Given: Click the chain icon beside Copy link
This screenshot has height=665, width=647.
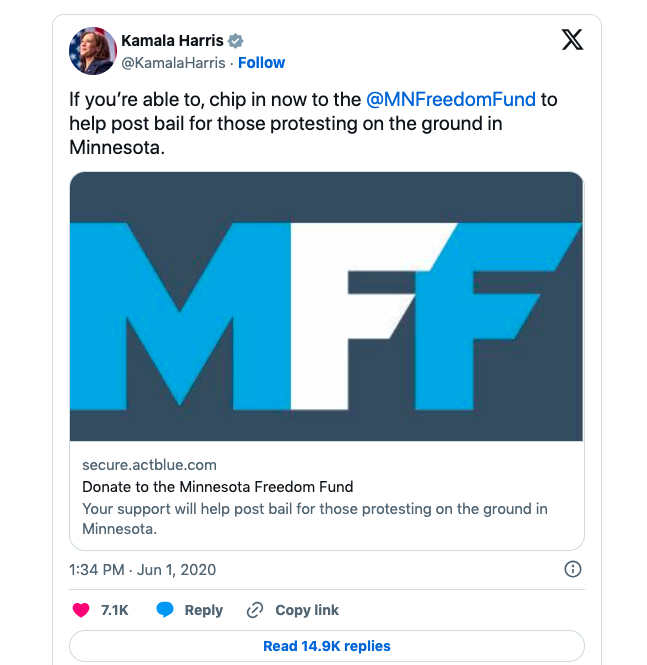Looking at the screenshot, I should [255, 610].
